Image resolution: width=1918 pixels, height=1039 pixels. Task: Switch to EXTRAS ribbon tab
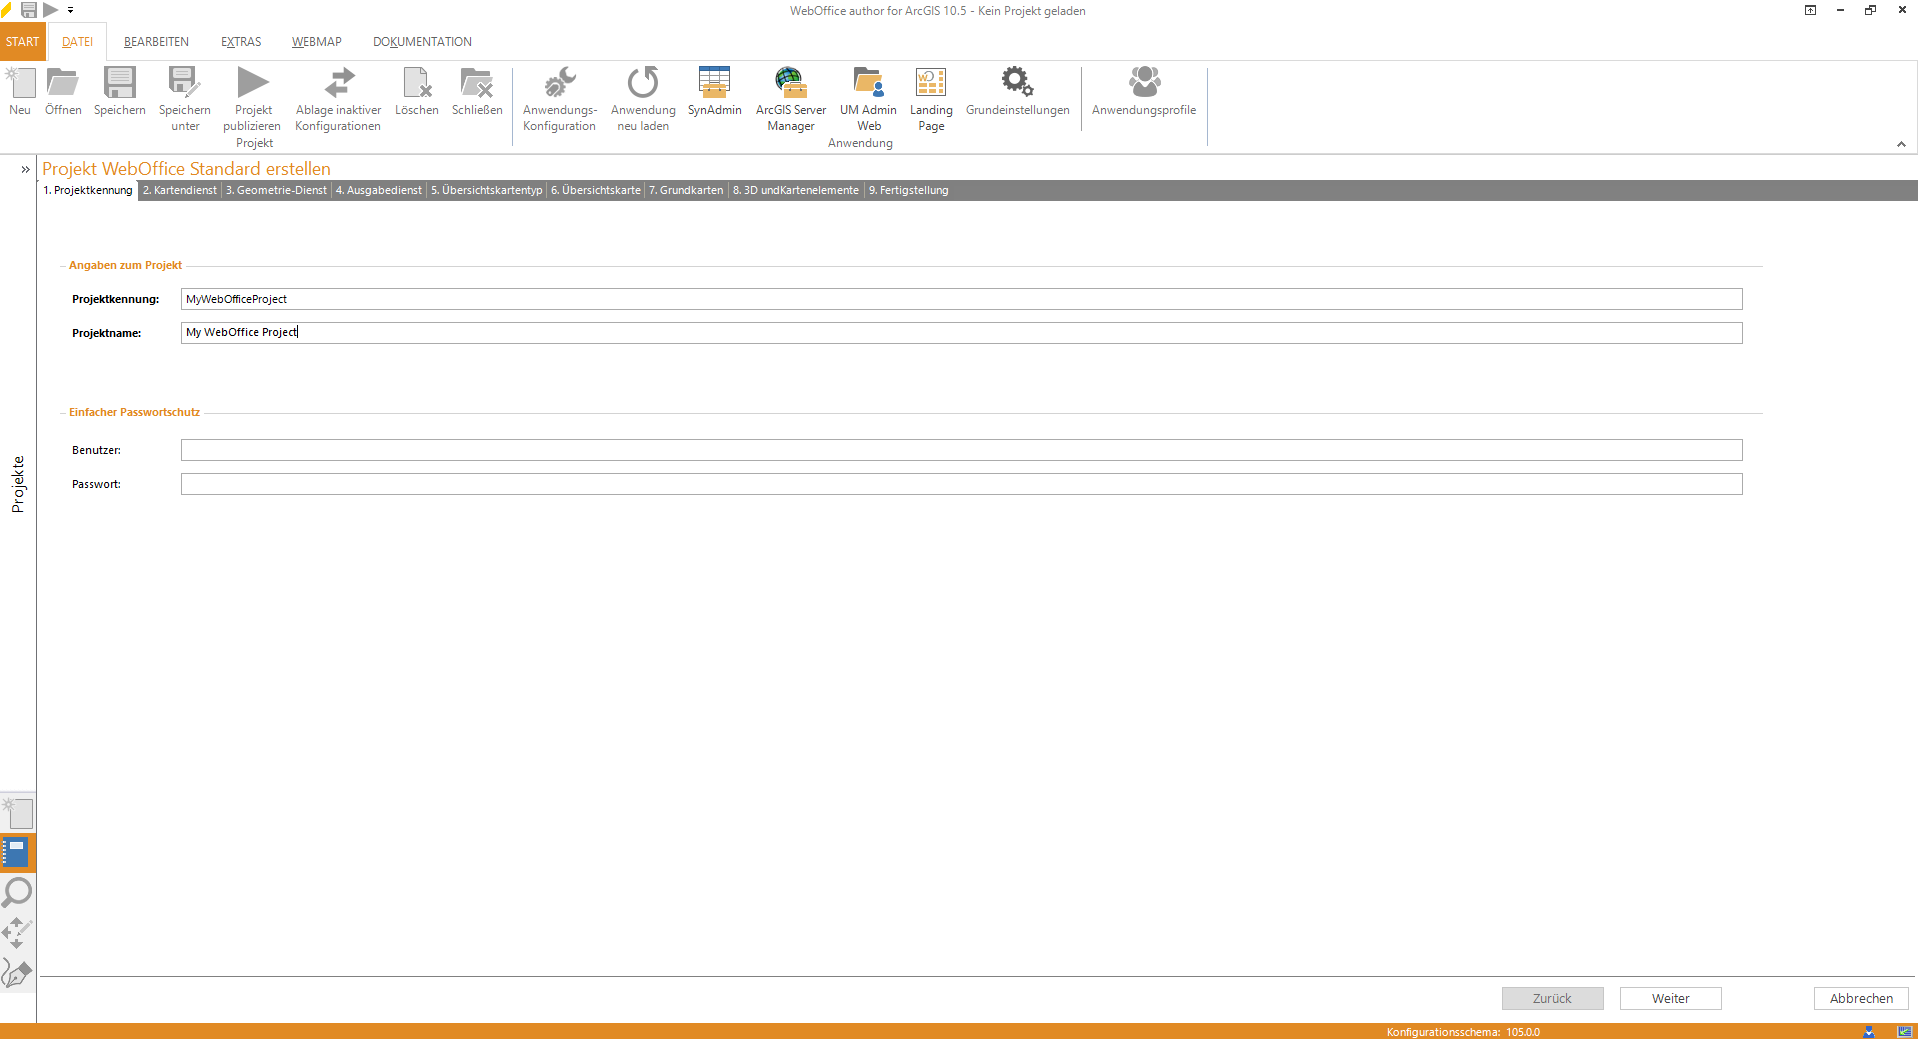pos(241,42)
